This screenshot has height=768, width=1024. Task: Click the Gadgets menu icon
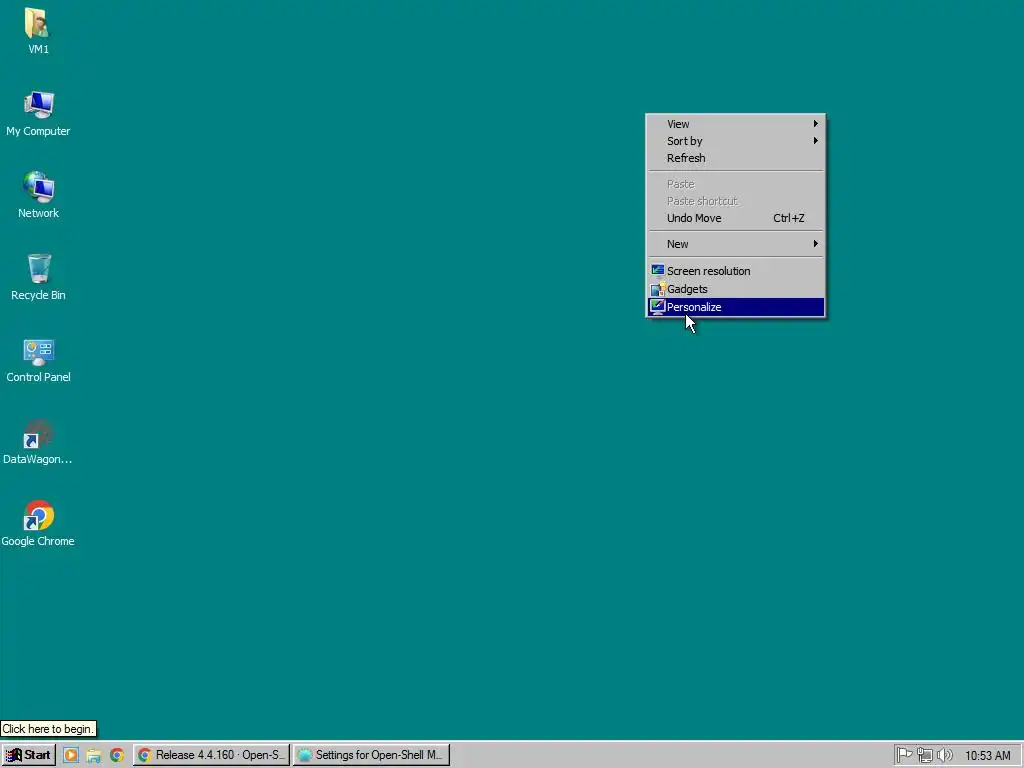658,289
